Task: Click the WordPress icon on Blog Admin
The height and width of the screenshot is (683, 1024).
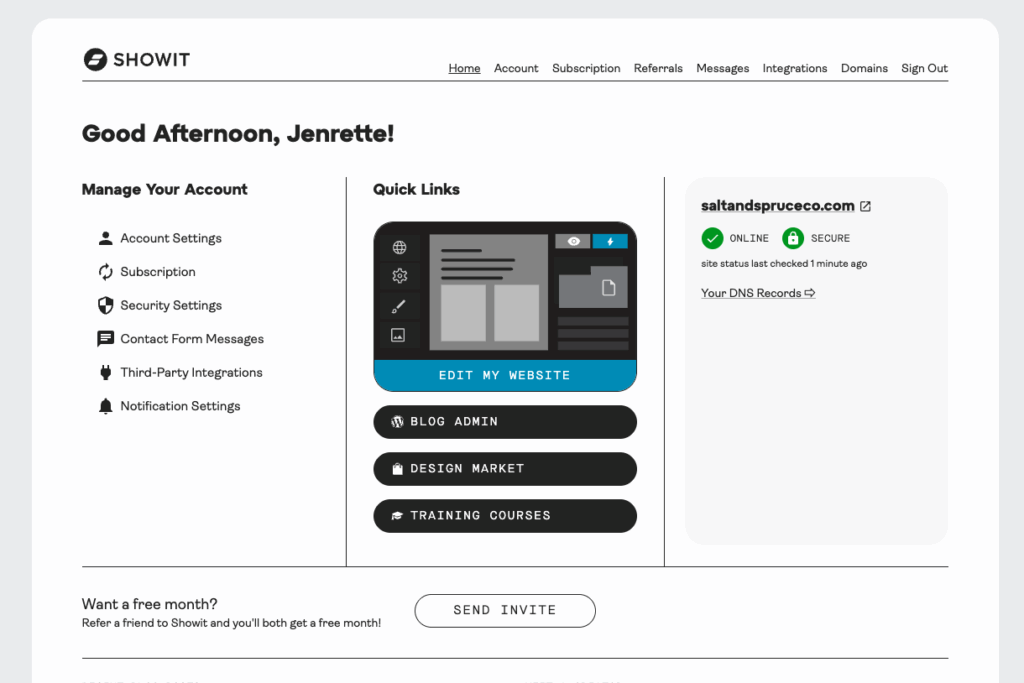Action: point(397,422)
